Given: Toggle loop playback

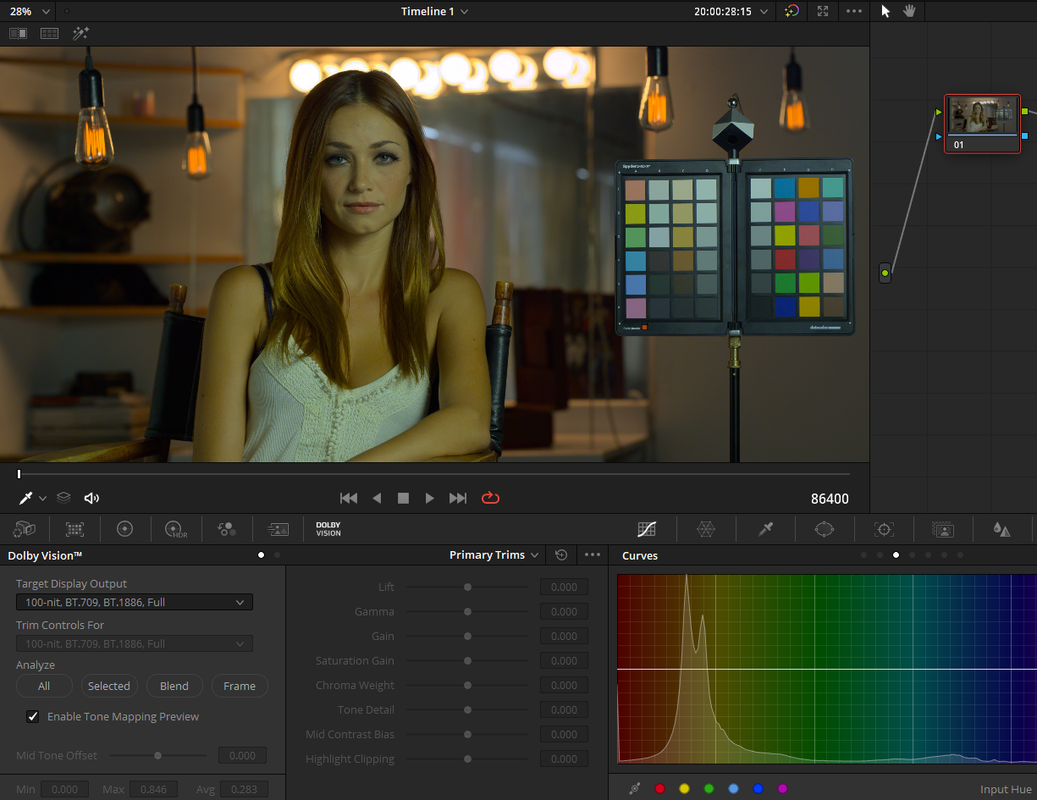Looking at the screenshot, I should tap(490, 498).
